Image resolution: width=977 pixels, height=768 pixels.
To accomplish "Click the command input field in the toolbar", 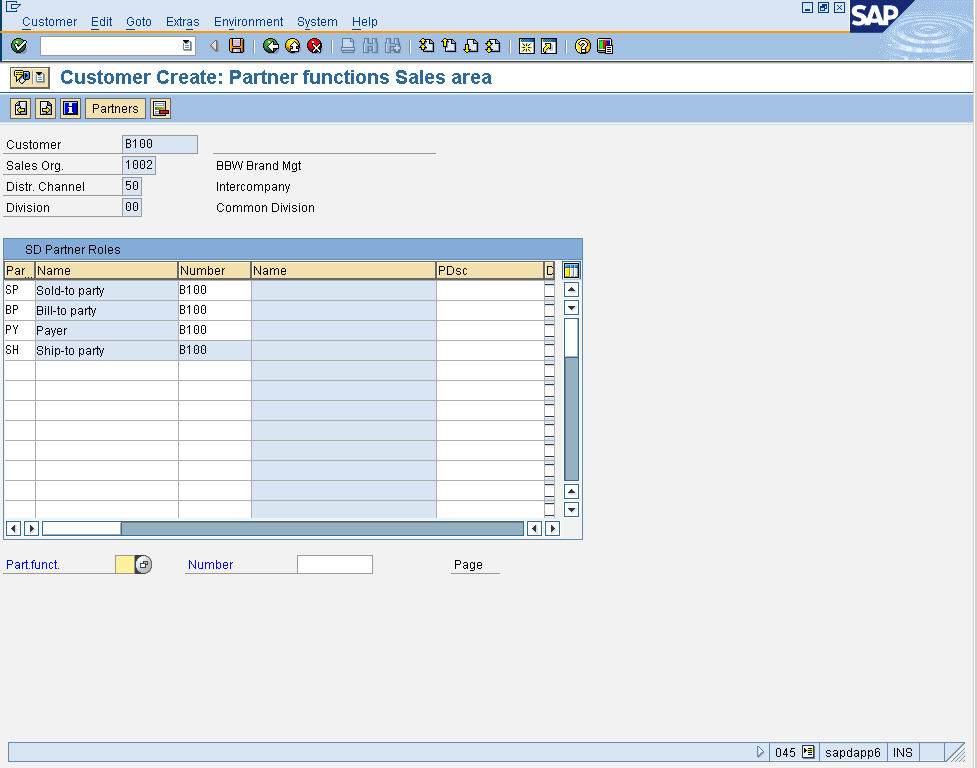I will pos(111,45).
